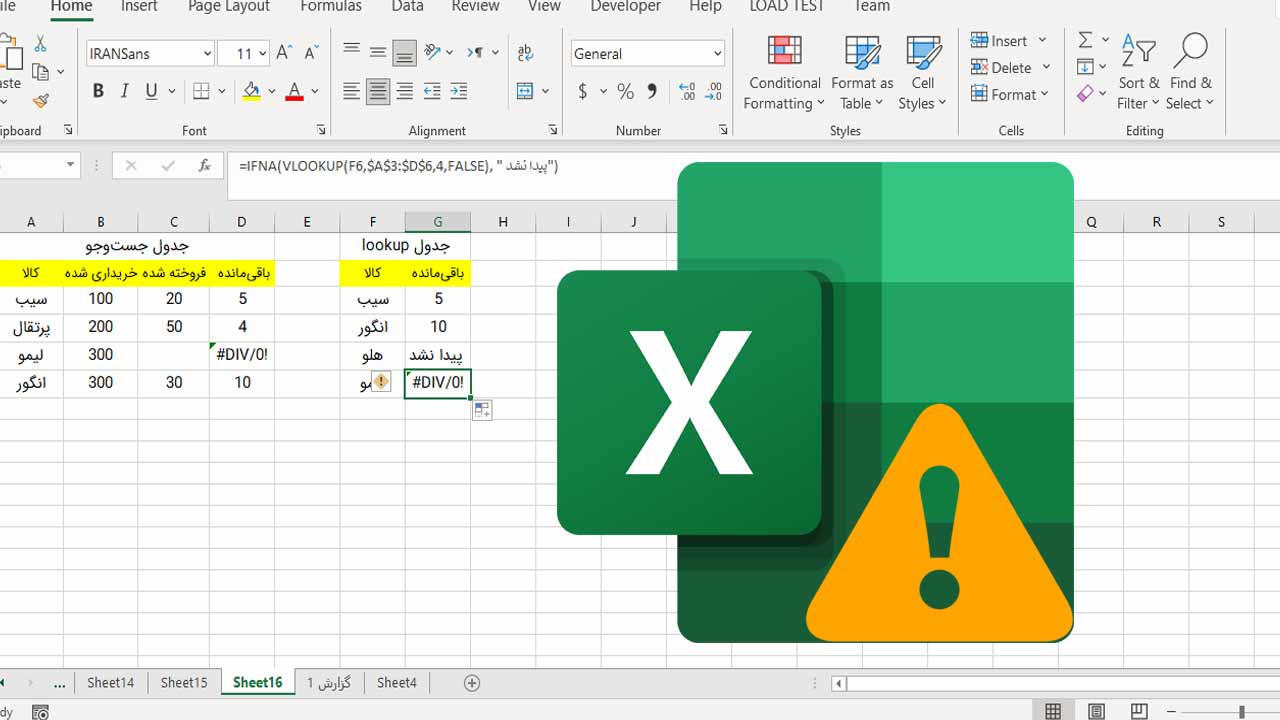
Task: Align text left
Action: (351, 91)
